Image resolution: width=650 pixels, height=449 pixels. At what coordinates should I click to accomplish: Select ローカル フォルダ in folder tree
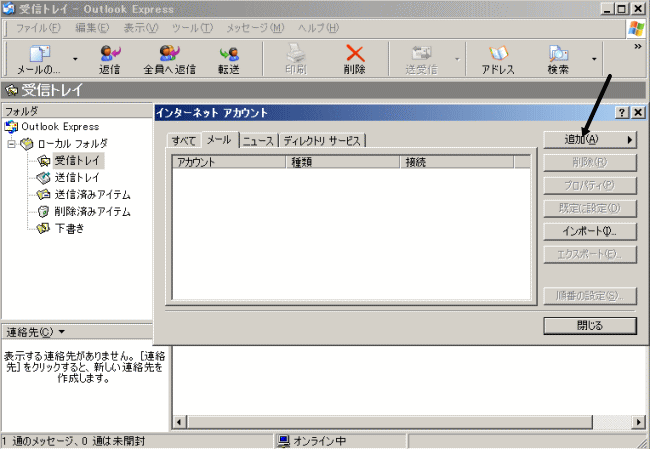pos(73,143)
